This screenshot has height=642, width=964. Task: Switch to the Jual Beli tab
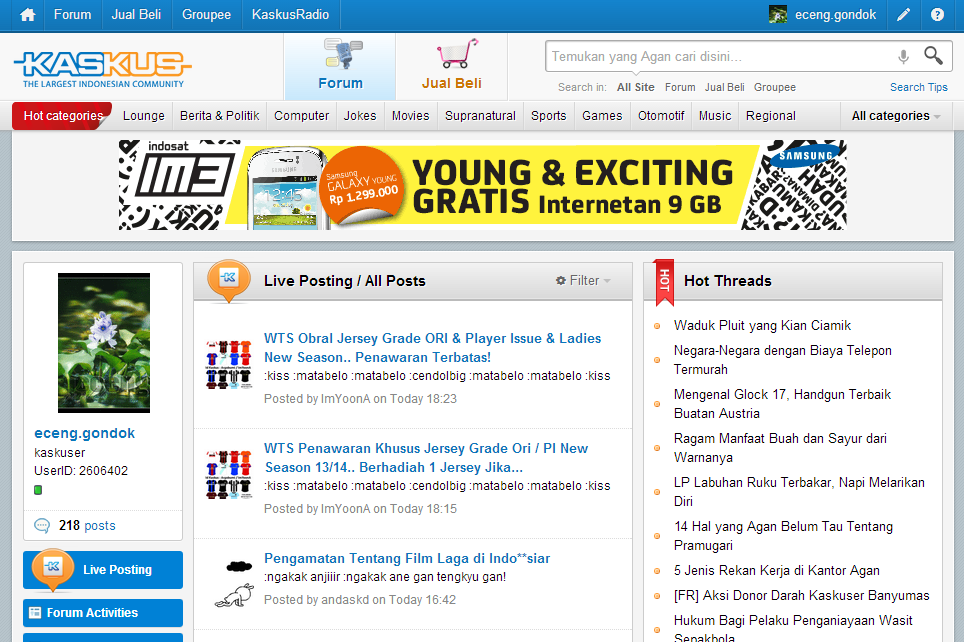tap(451, 67)
